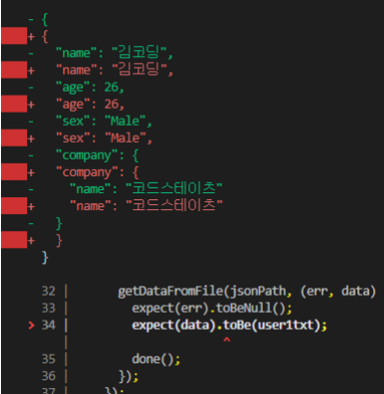Viewport: 384px width, 394px height.
Task: Click the white final closing brace
Action: (45, 257)
